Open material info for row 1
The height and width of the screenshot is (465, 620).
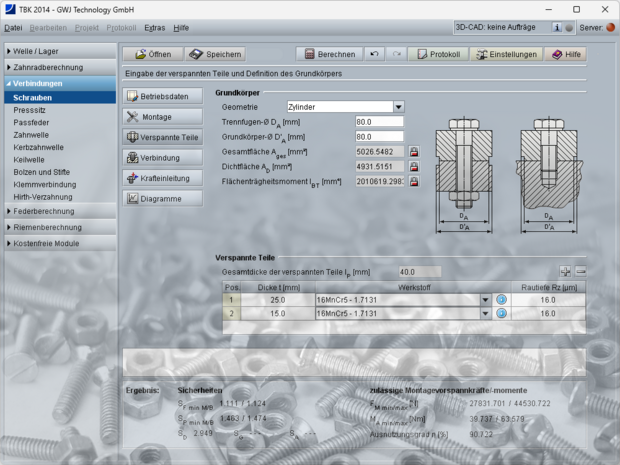point(502,299)
